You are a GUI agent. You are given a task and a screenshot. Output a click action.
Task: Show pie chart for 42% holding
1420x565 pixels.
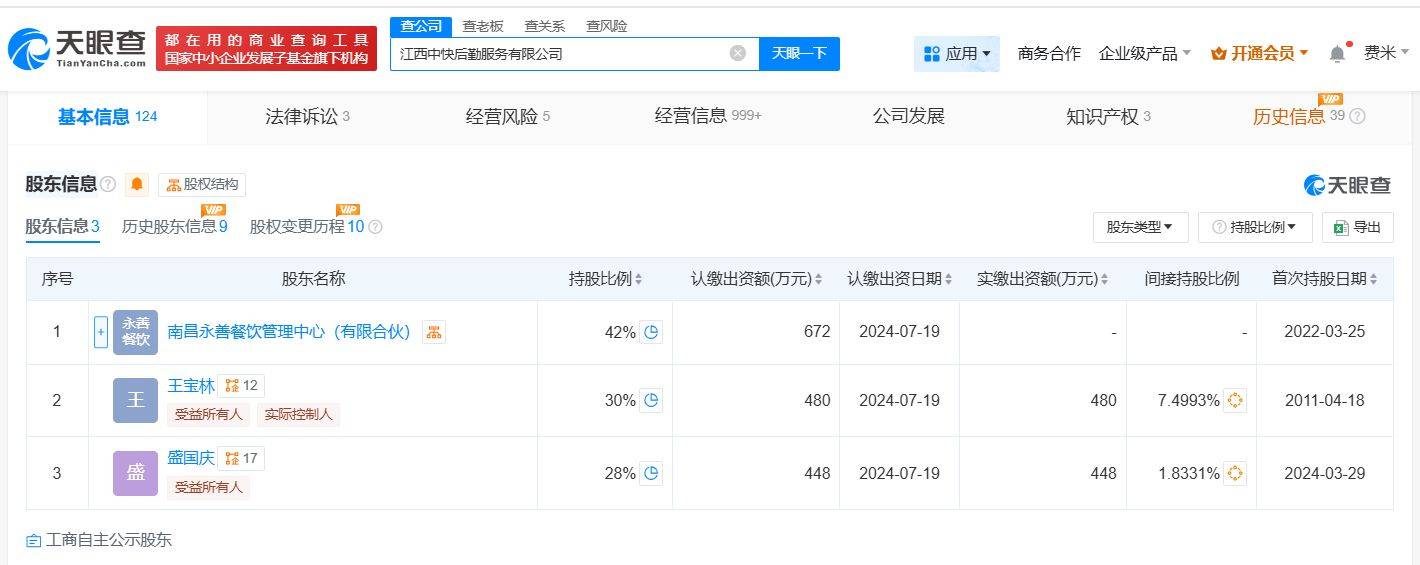[652, 332]
